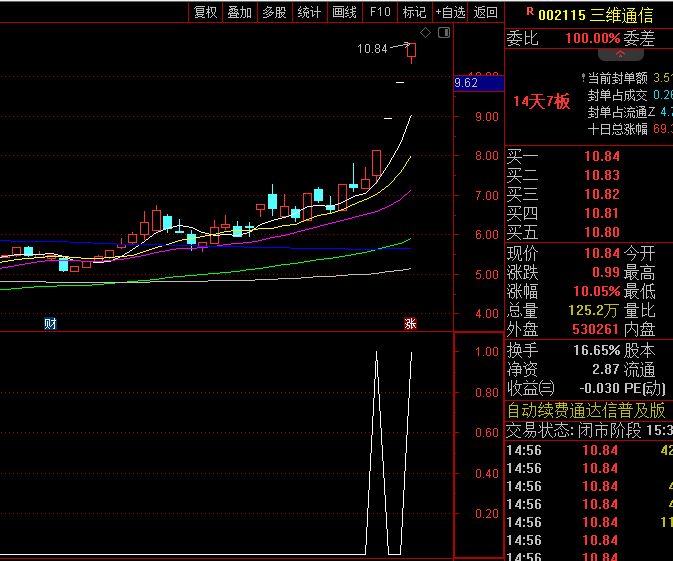Collapse the panel with the double chevron
The width and height of the screenshot is (673, 561).
pyautogui.click(x=621, y=55)
